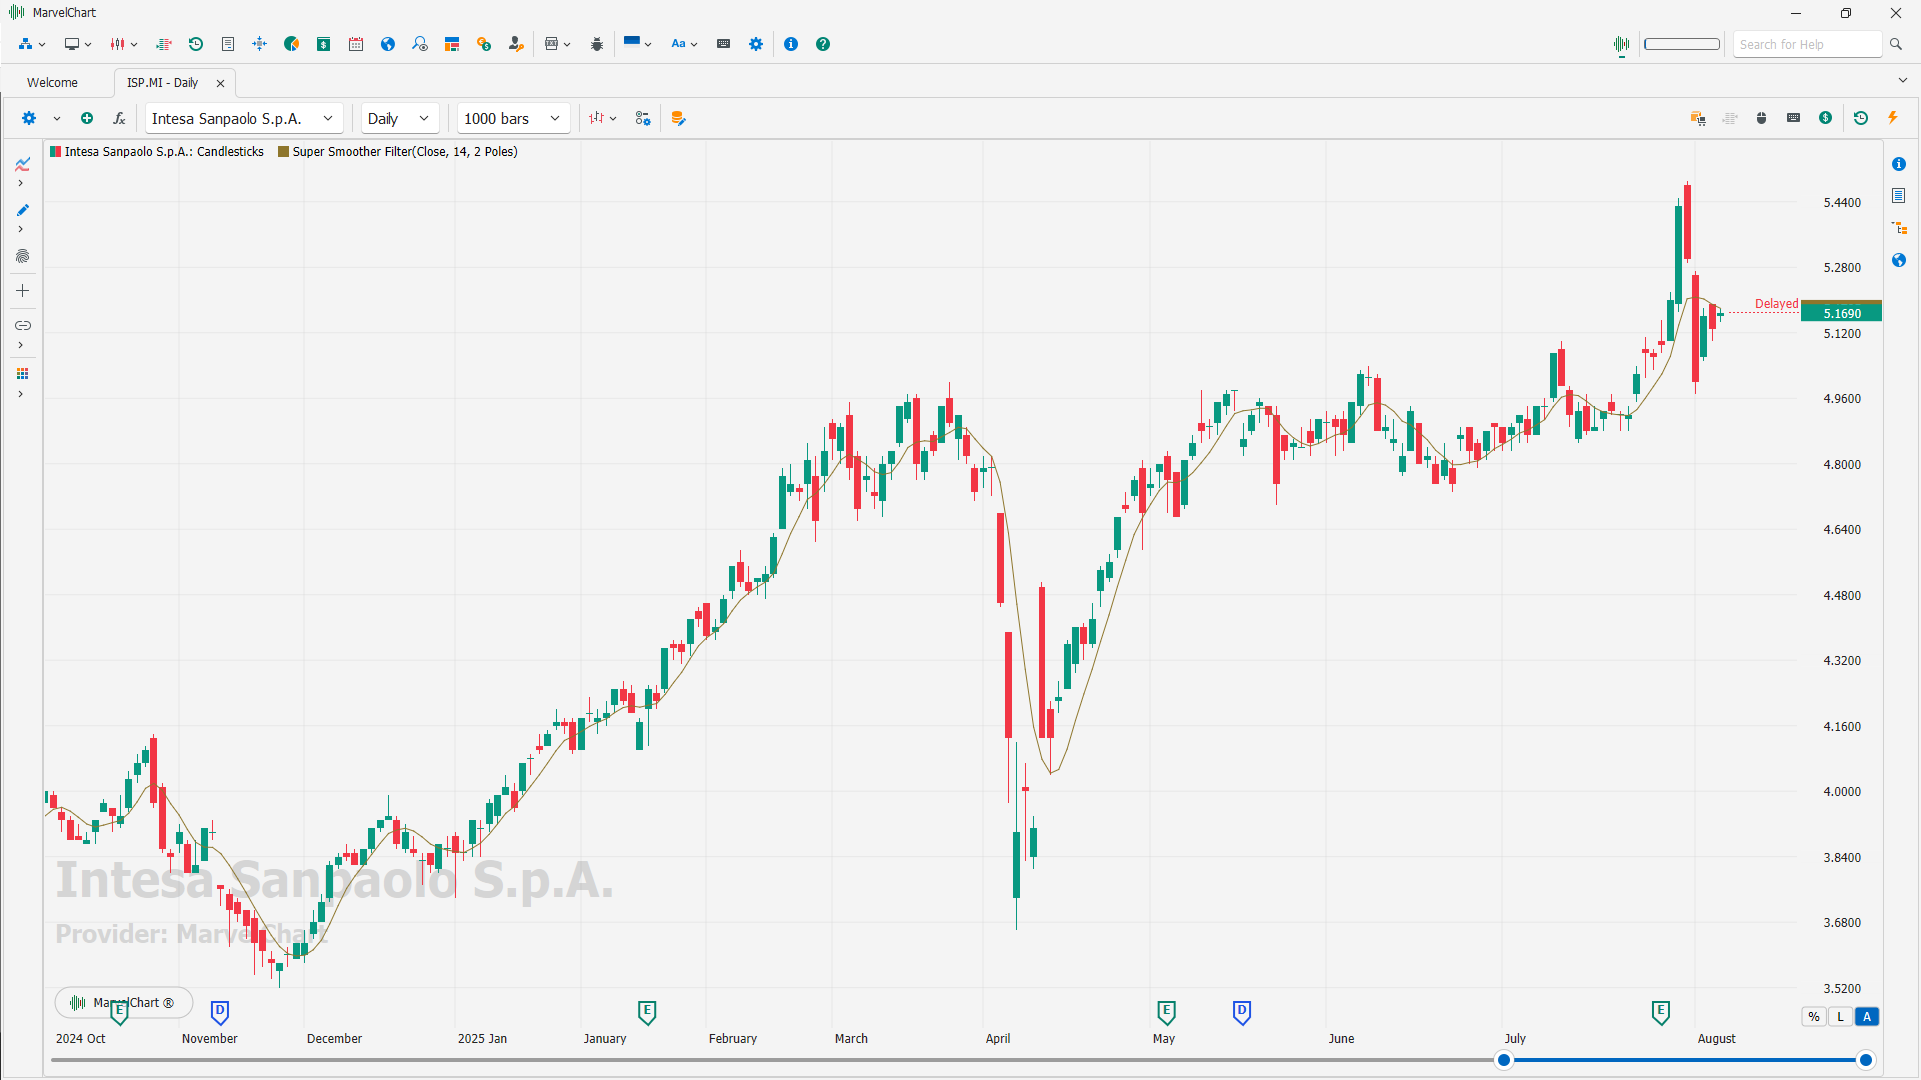Open the symbol search watcher icon
This screenshot has height=1080, width=1921.
420,44
